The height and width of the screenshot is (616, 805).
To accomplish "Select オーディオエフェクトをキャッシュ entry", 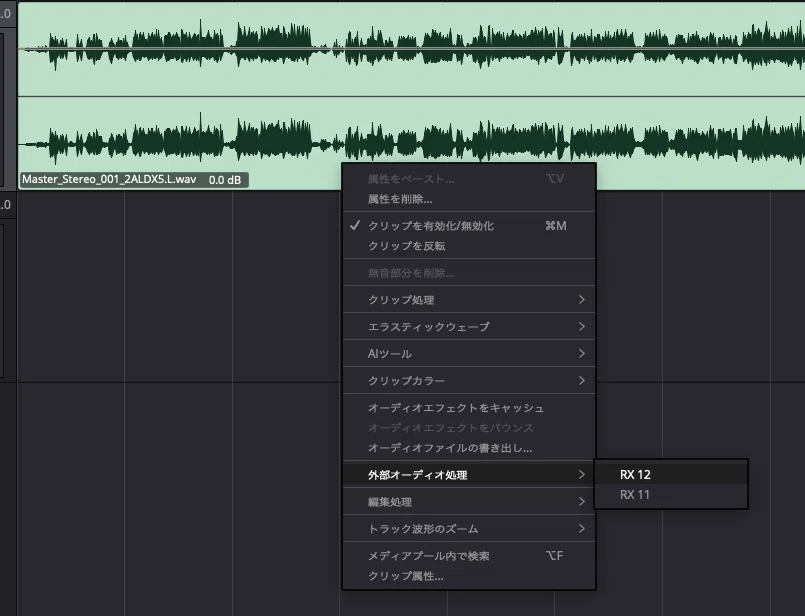I will pyautogui.click(x=469, y=408).
